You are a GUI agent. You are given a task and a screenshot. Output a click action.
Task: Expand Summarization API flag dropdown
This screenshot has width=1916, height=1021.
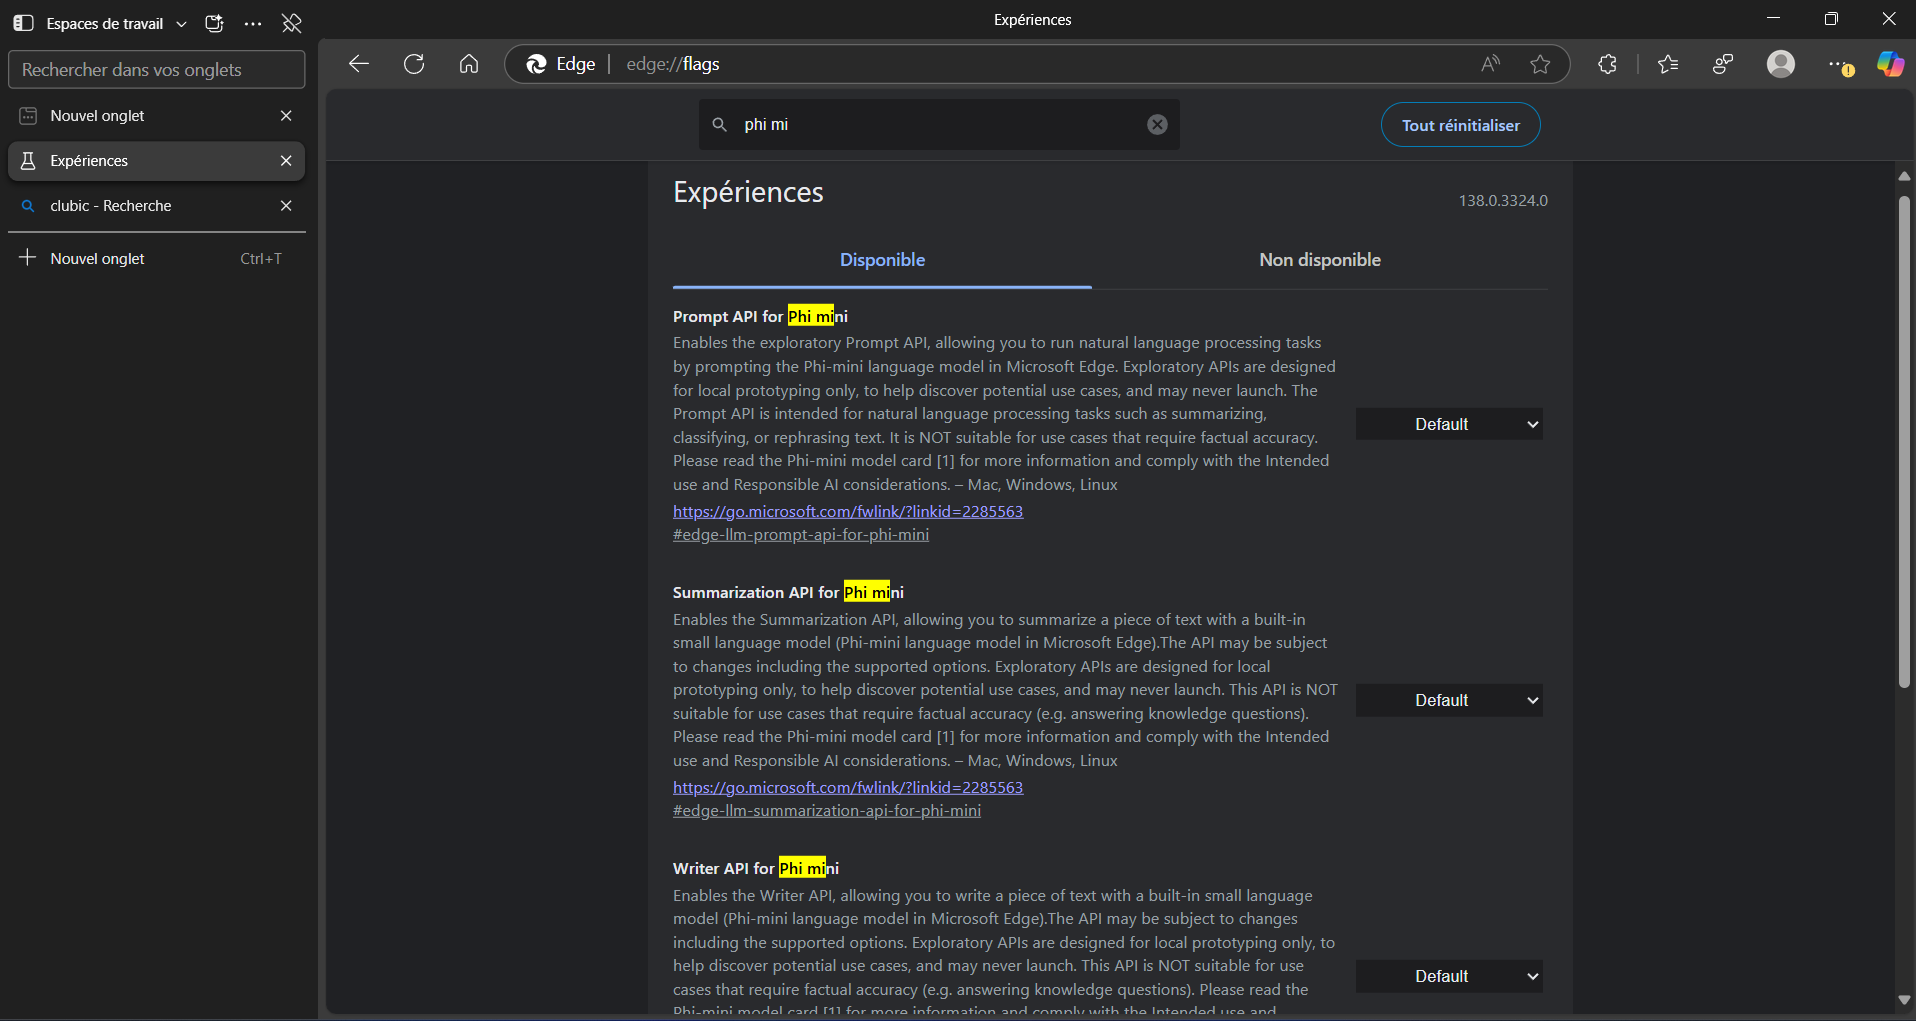pyautogui.click(x=1448, y=700)
